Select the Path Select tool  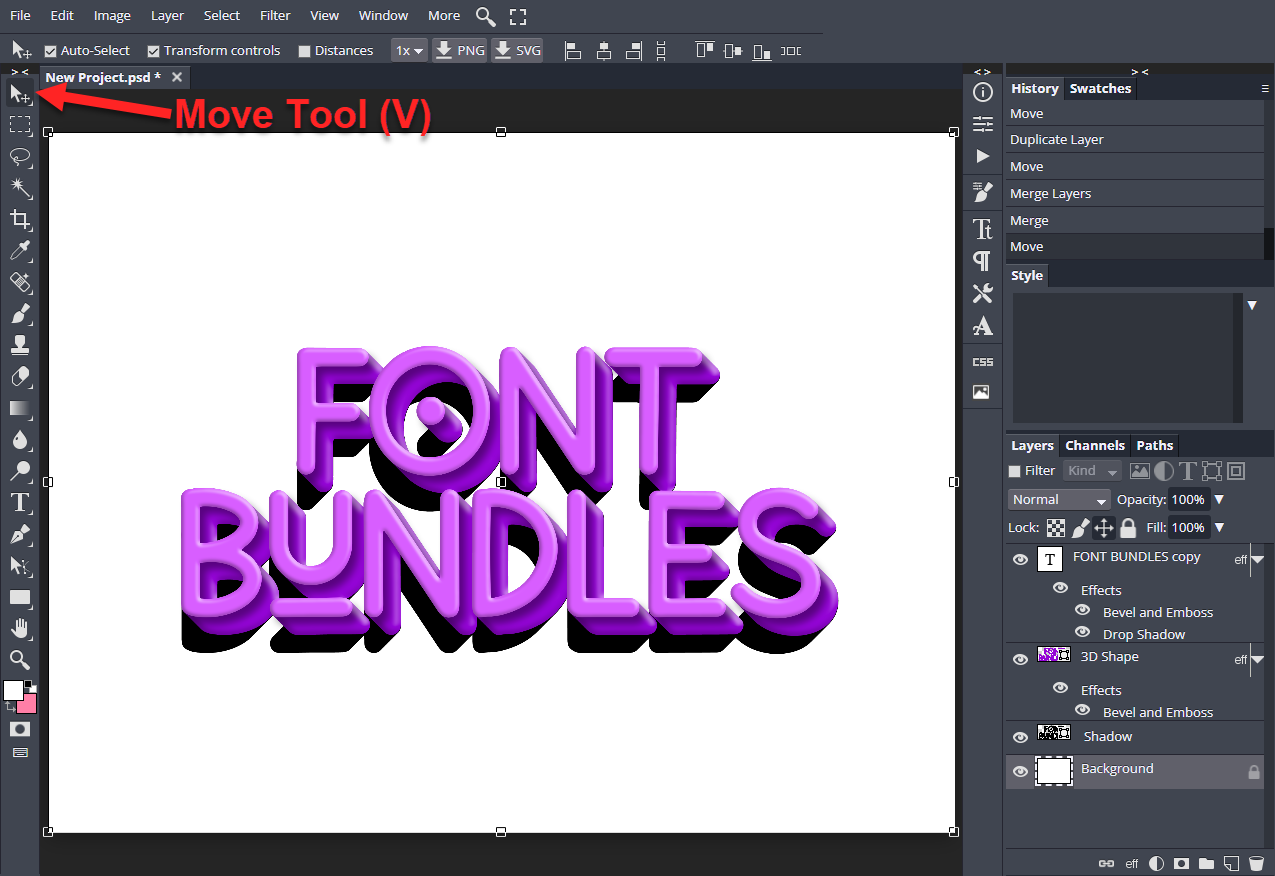tap(19, 566)
